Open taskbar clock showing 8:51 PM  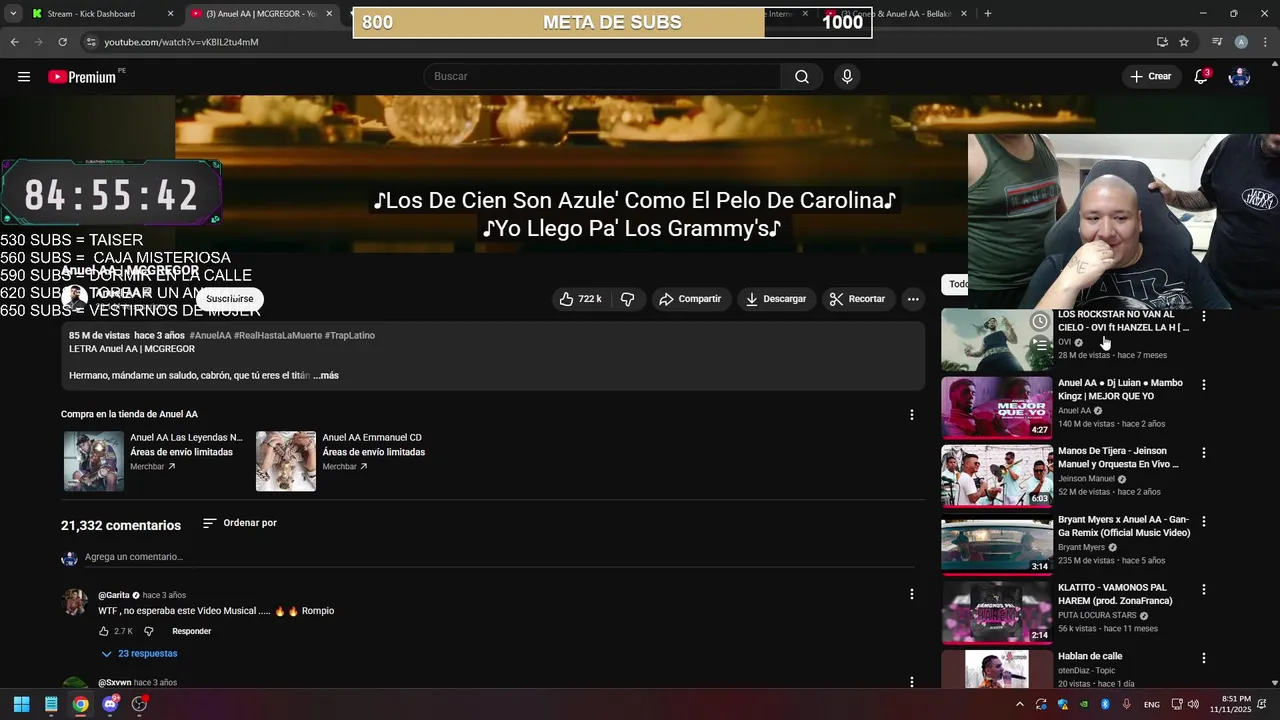tap(1230, 704)
